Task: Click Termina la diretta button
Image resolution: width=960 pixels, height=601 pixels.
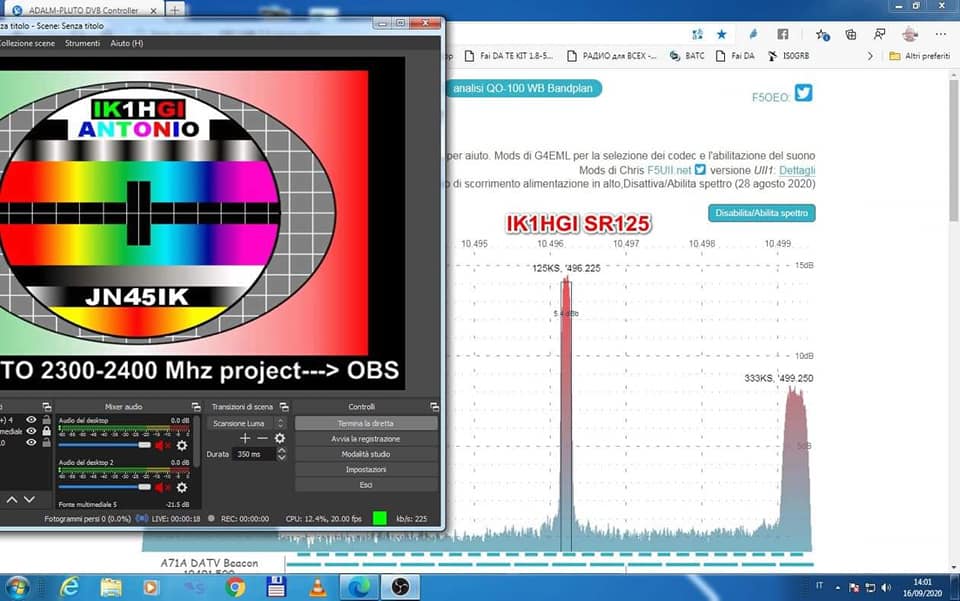Action: pyautogui.click(x=366, y=423)
